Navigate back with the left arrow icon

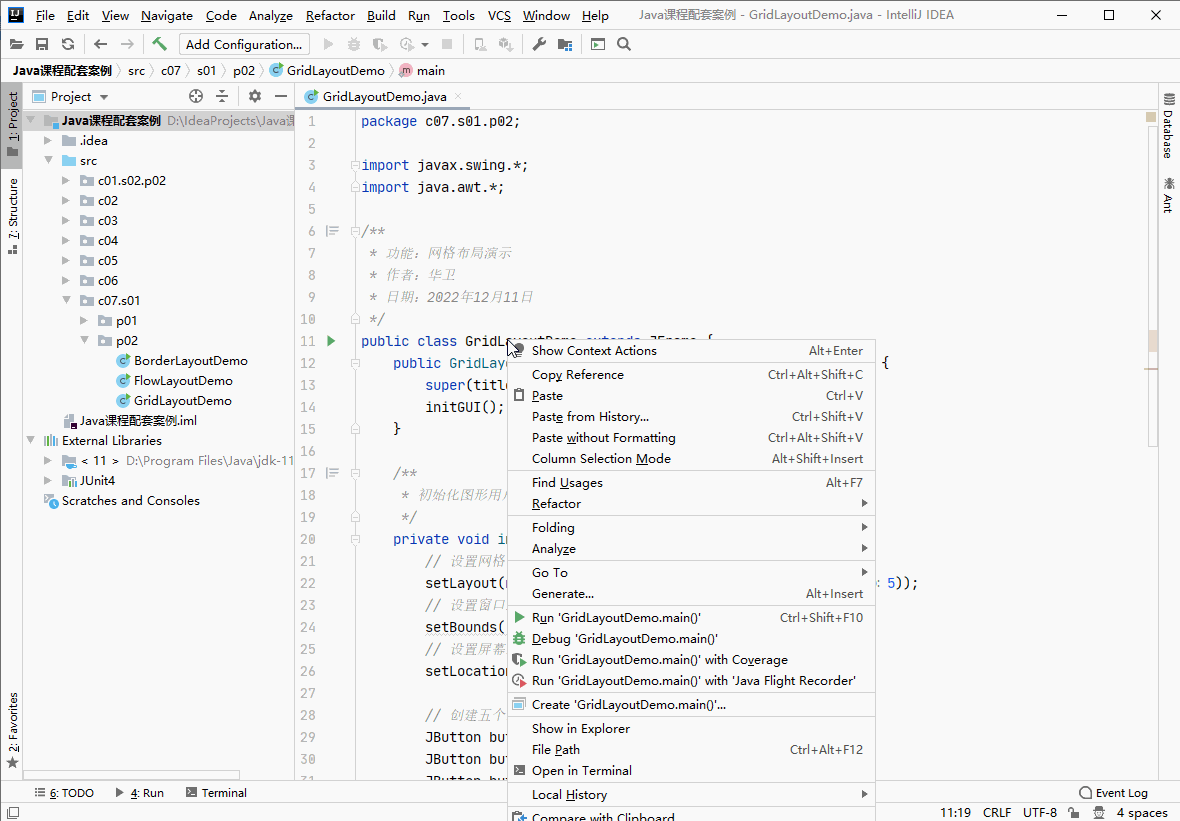coord(101,44)
